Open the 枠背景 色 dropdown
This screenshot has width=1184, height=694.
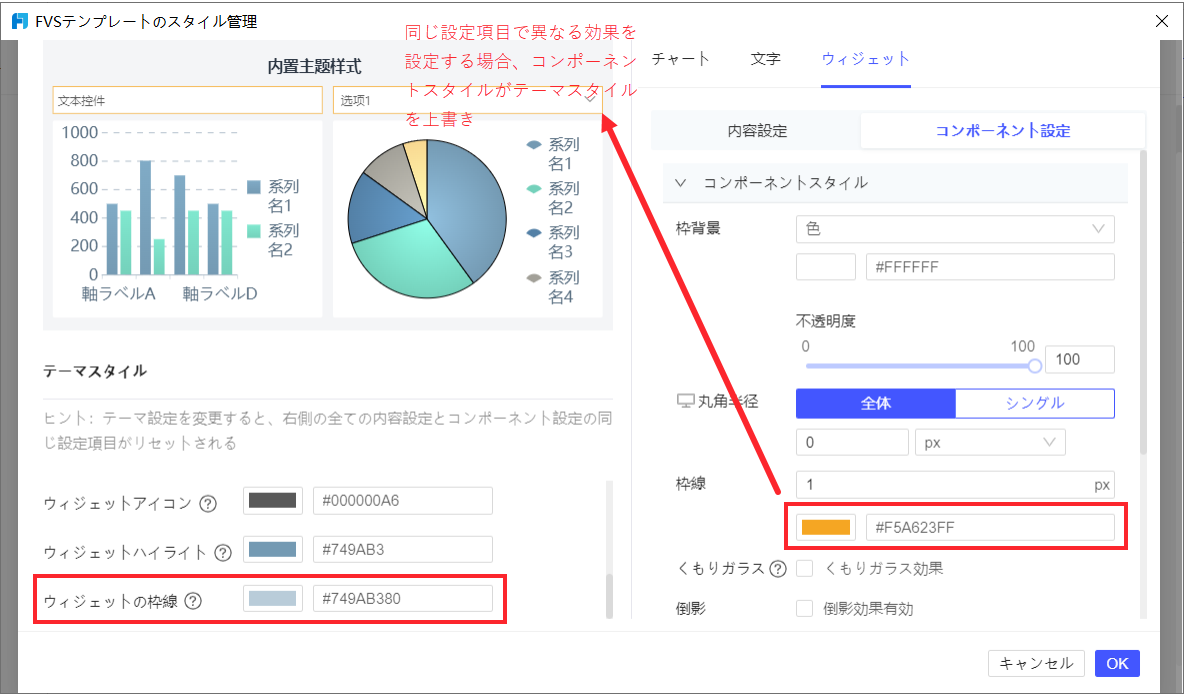coord(955,229)
